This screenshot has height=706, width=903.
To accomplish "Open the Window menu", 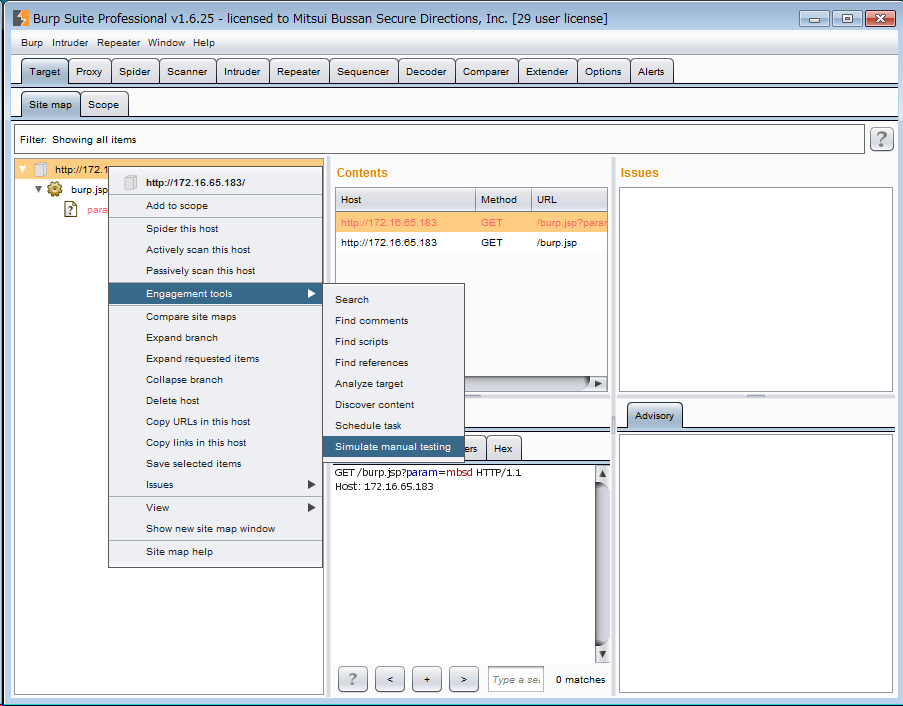I will pyautogui.click(x=166, y=43).
